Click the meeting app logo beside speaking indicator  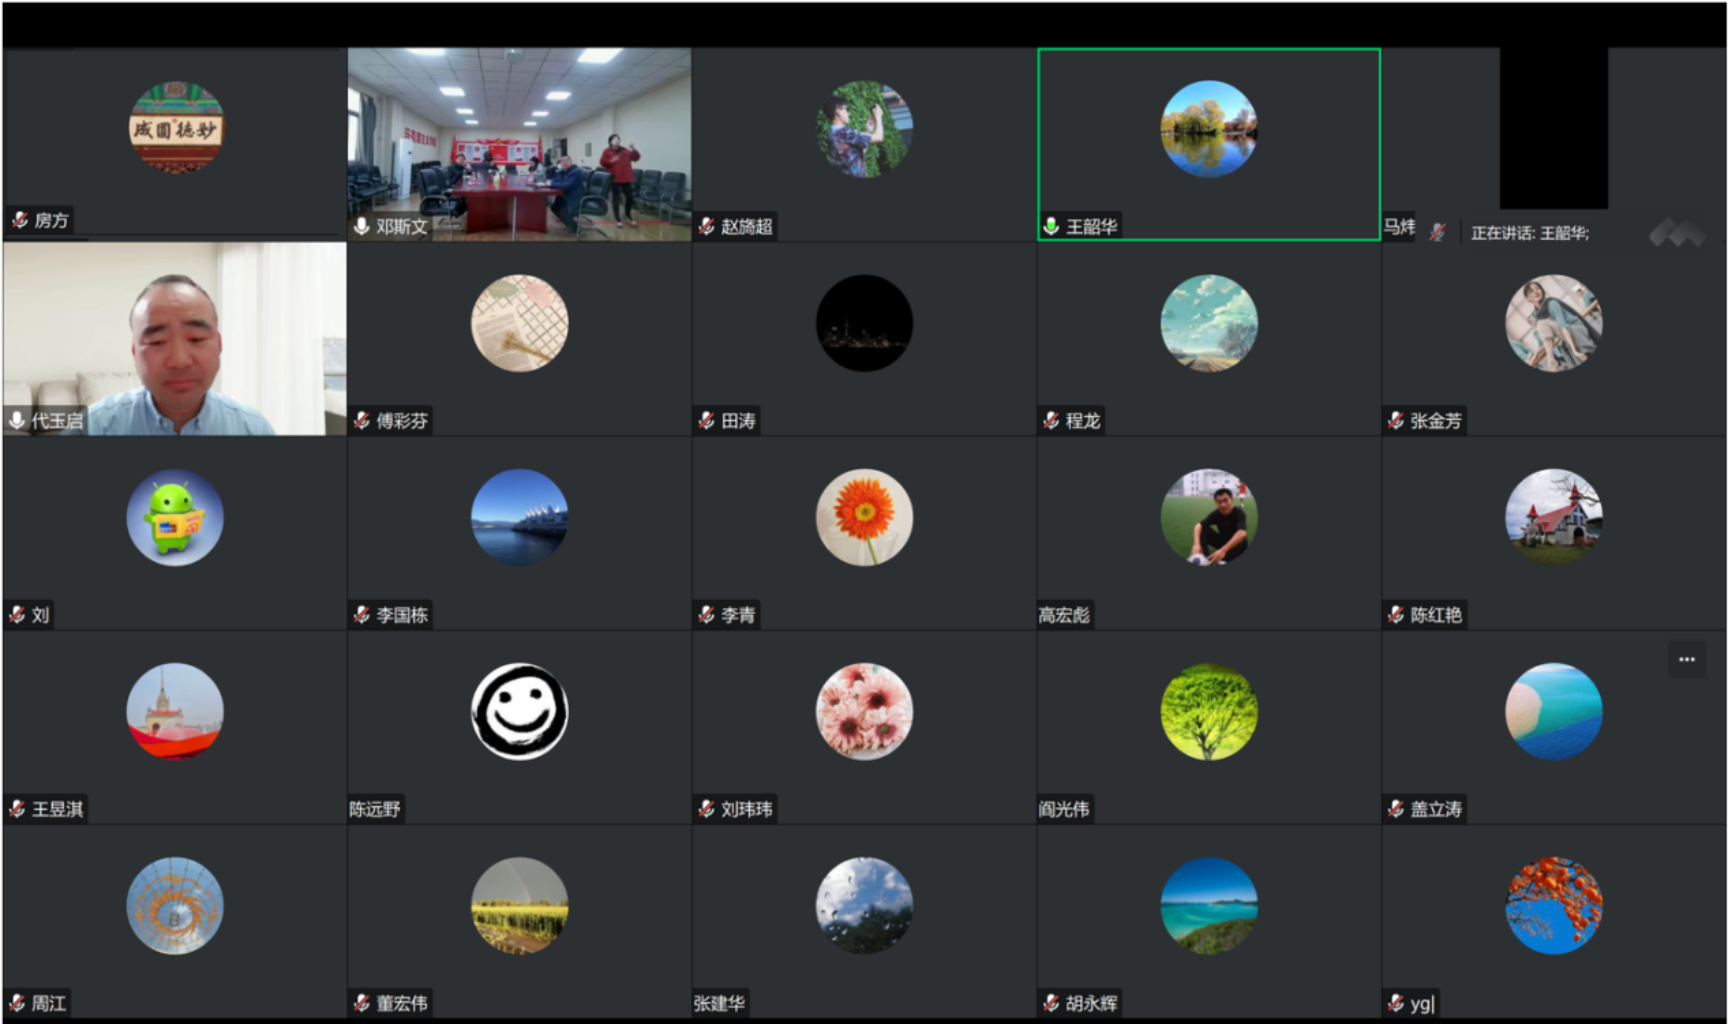coord(1677,234)
